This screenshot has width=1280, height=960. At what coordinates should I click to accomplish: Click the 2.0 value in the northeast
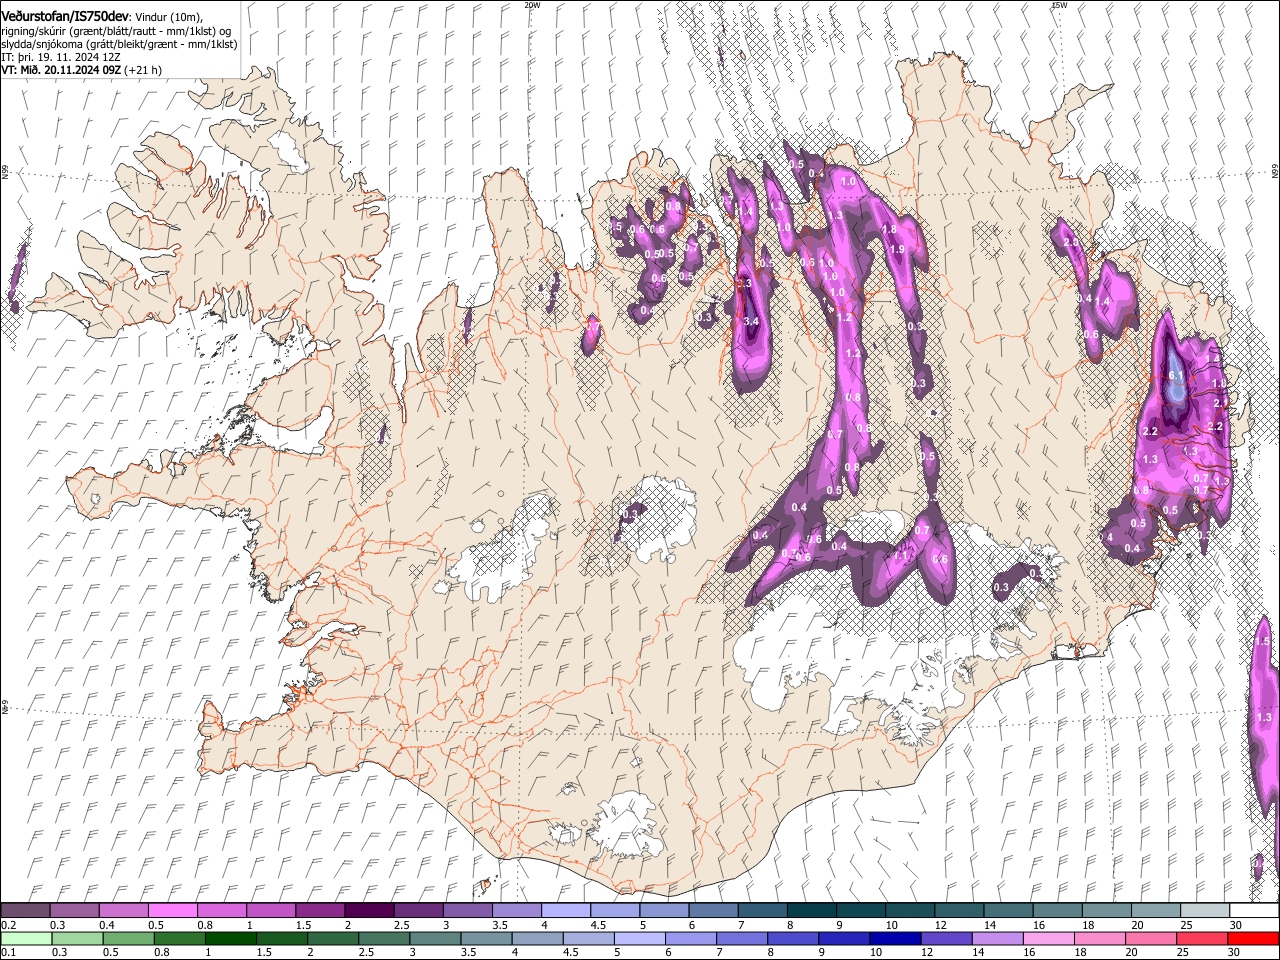1071,243
